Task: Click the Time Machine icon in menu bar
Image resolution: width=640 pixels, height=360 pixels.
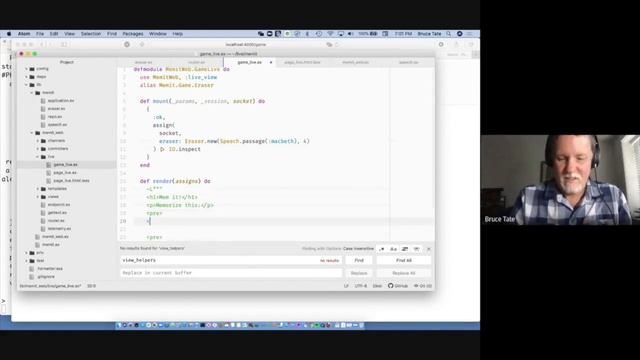Action: pos(319,34)
